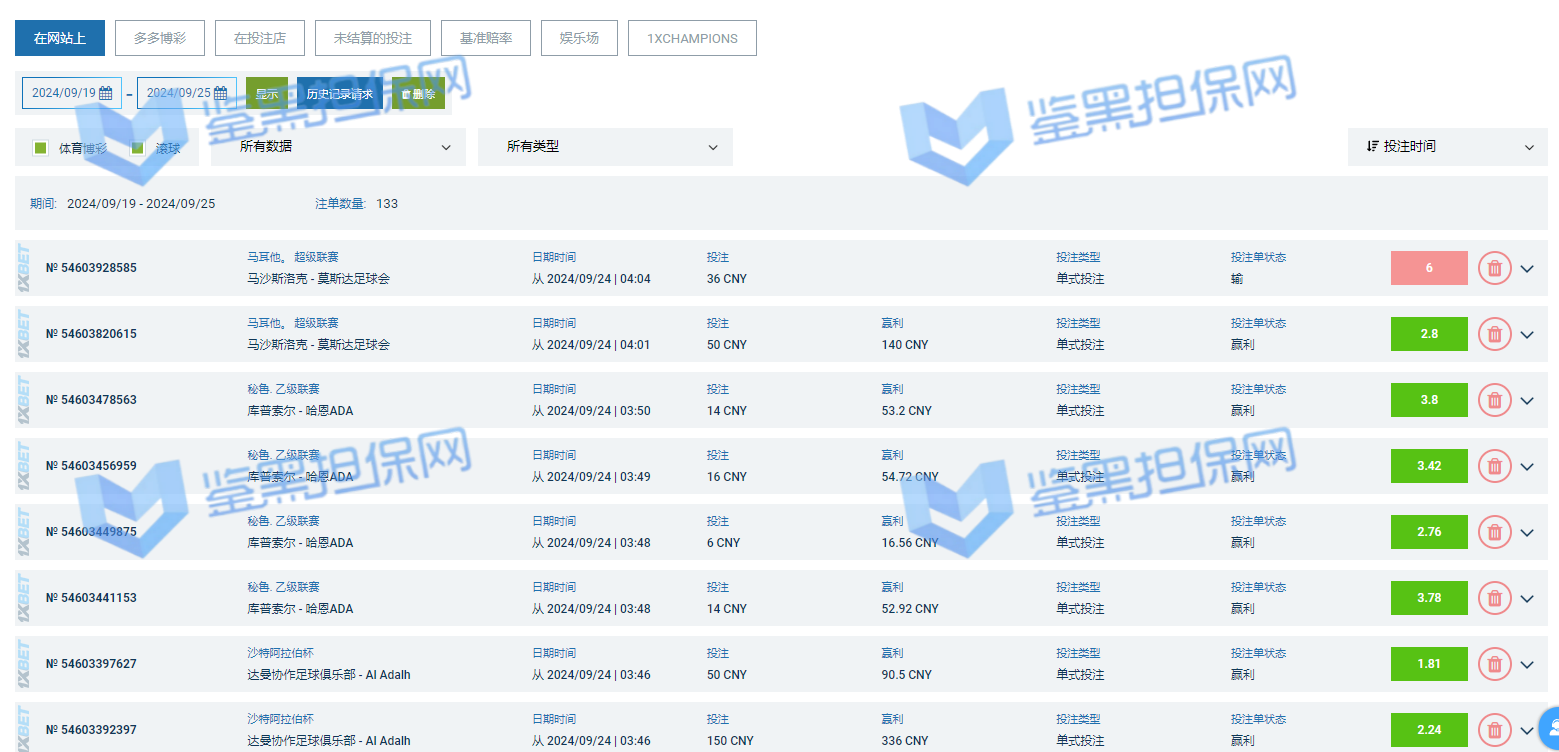Screen dimensions: 1559x752
Task: Open the live chat support bubble
Action: [x=1549, y=728]
